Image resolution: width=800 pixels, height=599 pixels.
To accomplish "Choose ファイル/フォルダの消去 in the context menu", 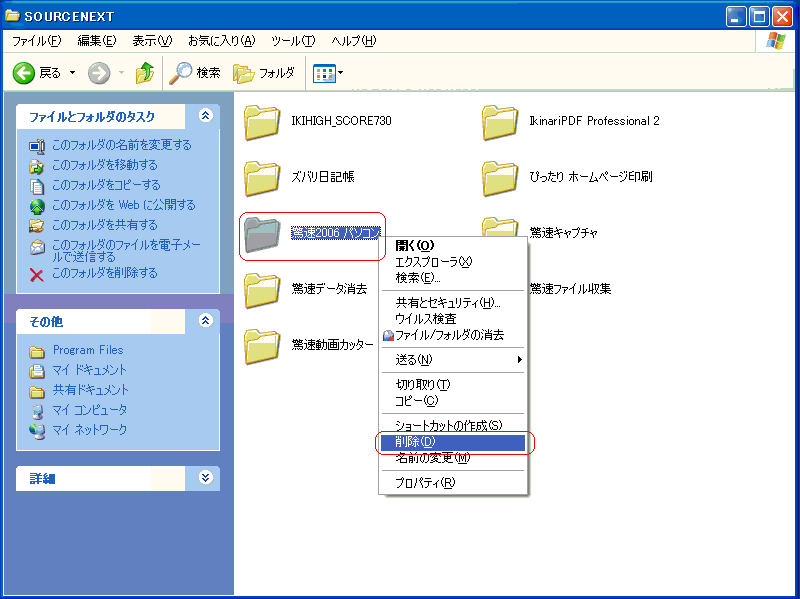I will pos(453,335).
